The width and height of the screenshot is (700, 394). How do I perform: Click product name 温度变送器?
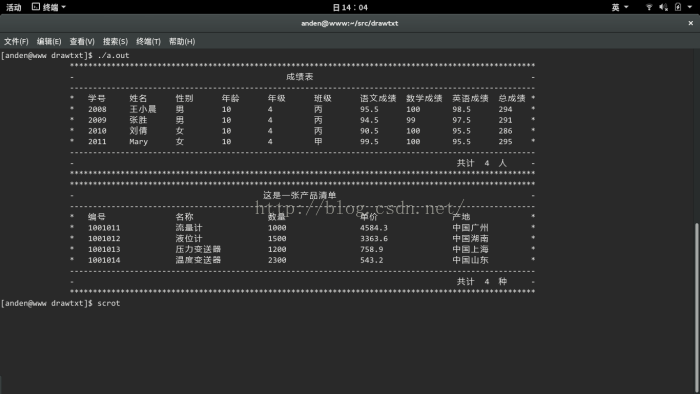click(198, 260)
